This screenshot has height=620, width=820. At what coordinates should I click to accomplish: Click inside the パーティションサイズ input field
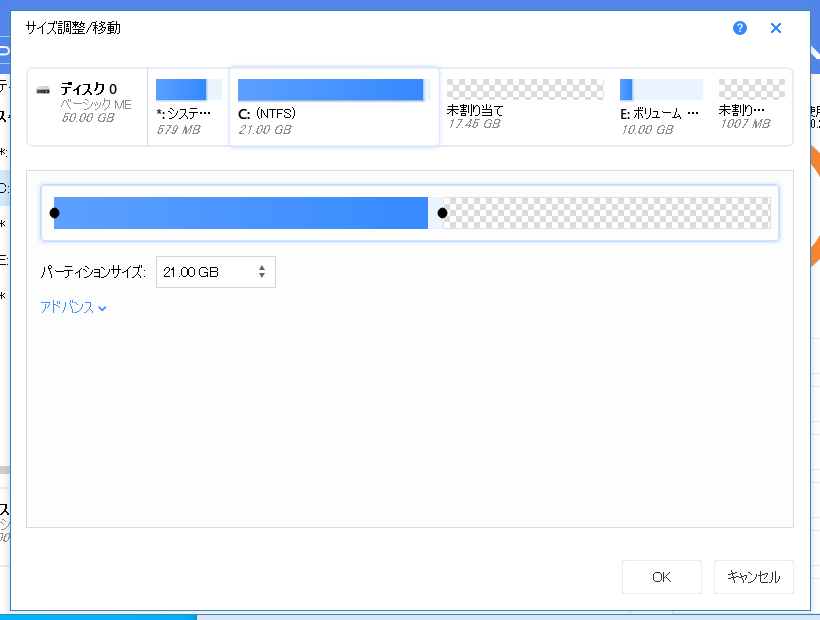200,271
